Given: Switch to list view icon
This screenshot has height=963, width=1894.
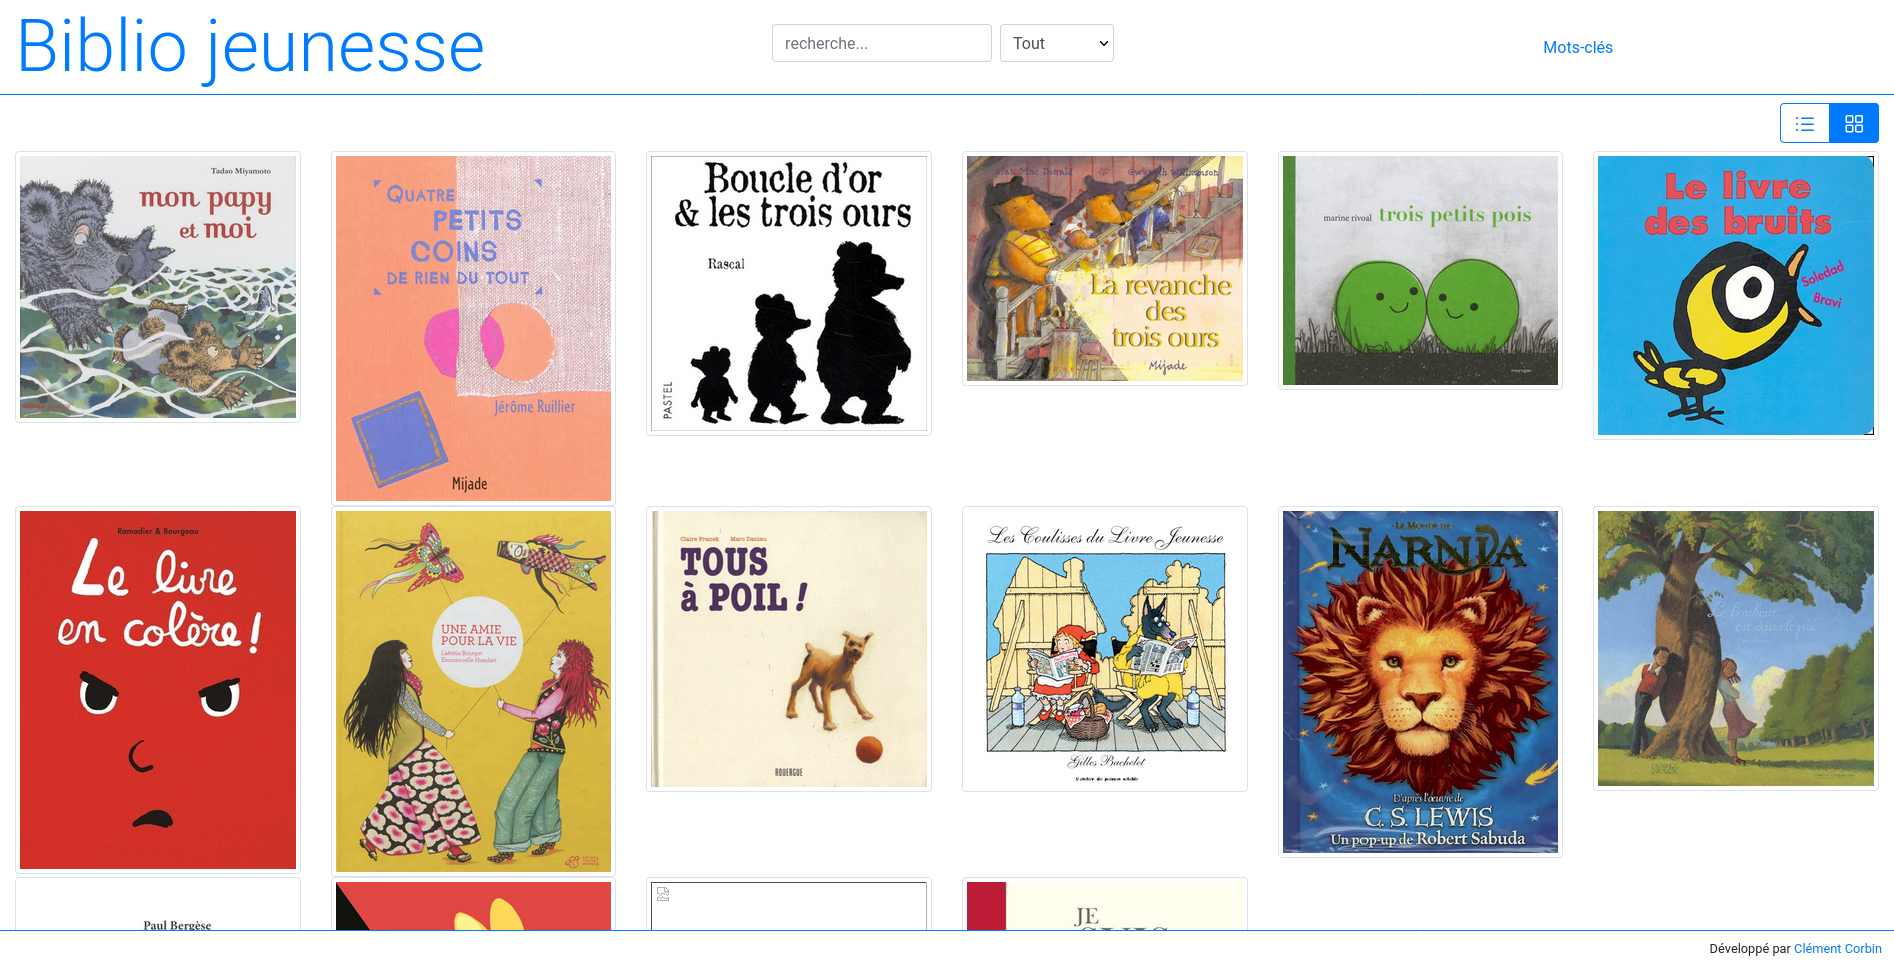Looking at the screenshot, I should tap(1805, 123).
